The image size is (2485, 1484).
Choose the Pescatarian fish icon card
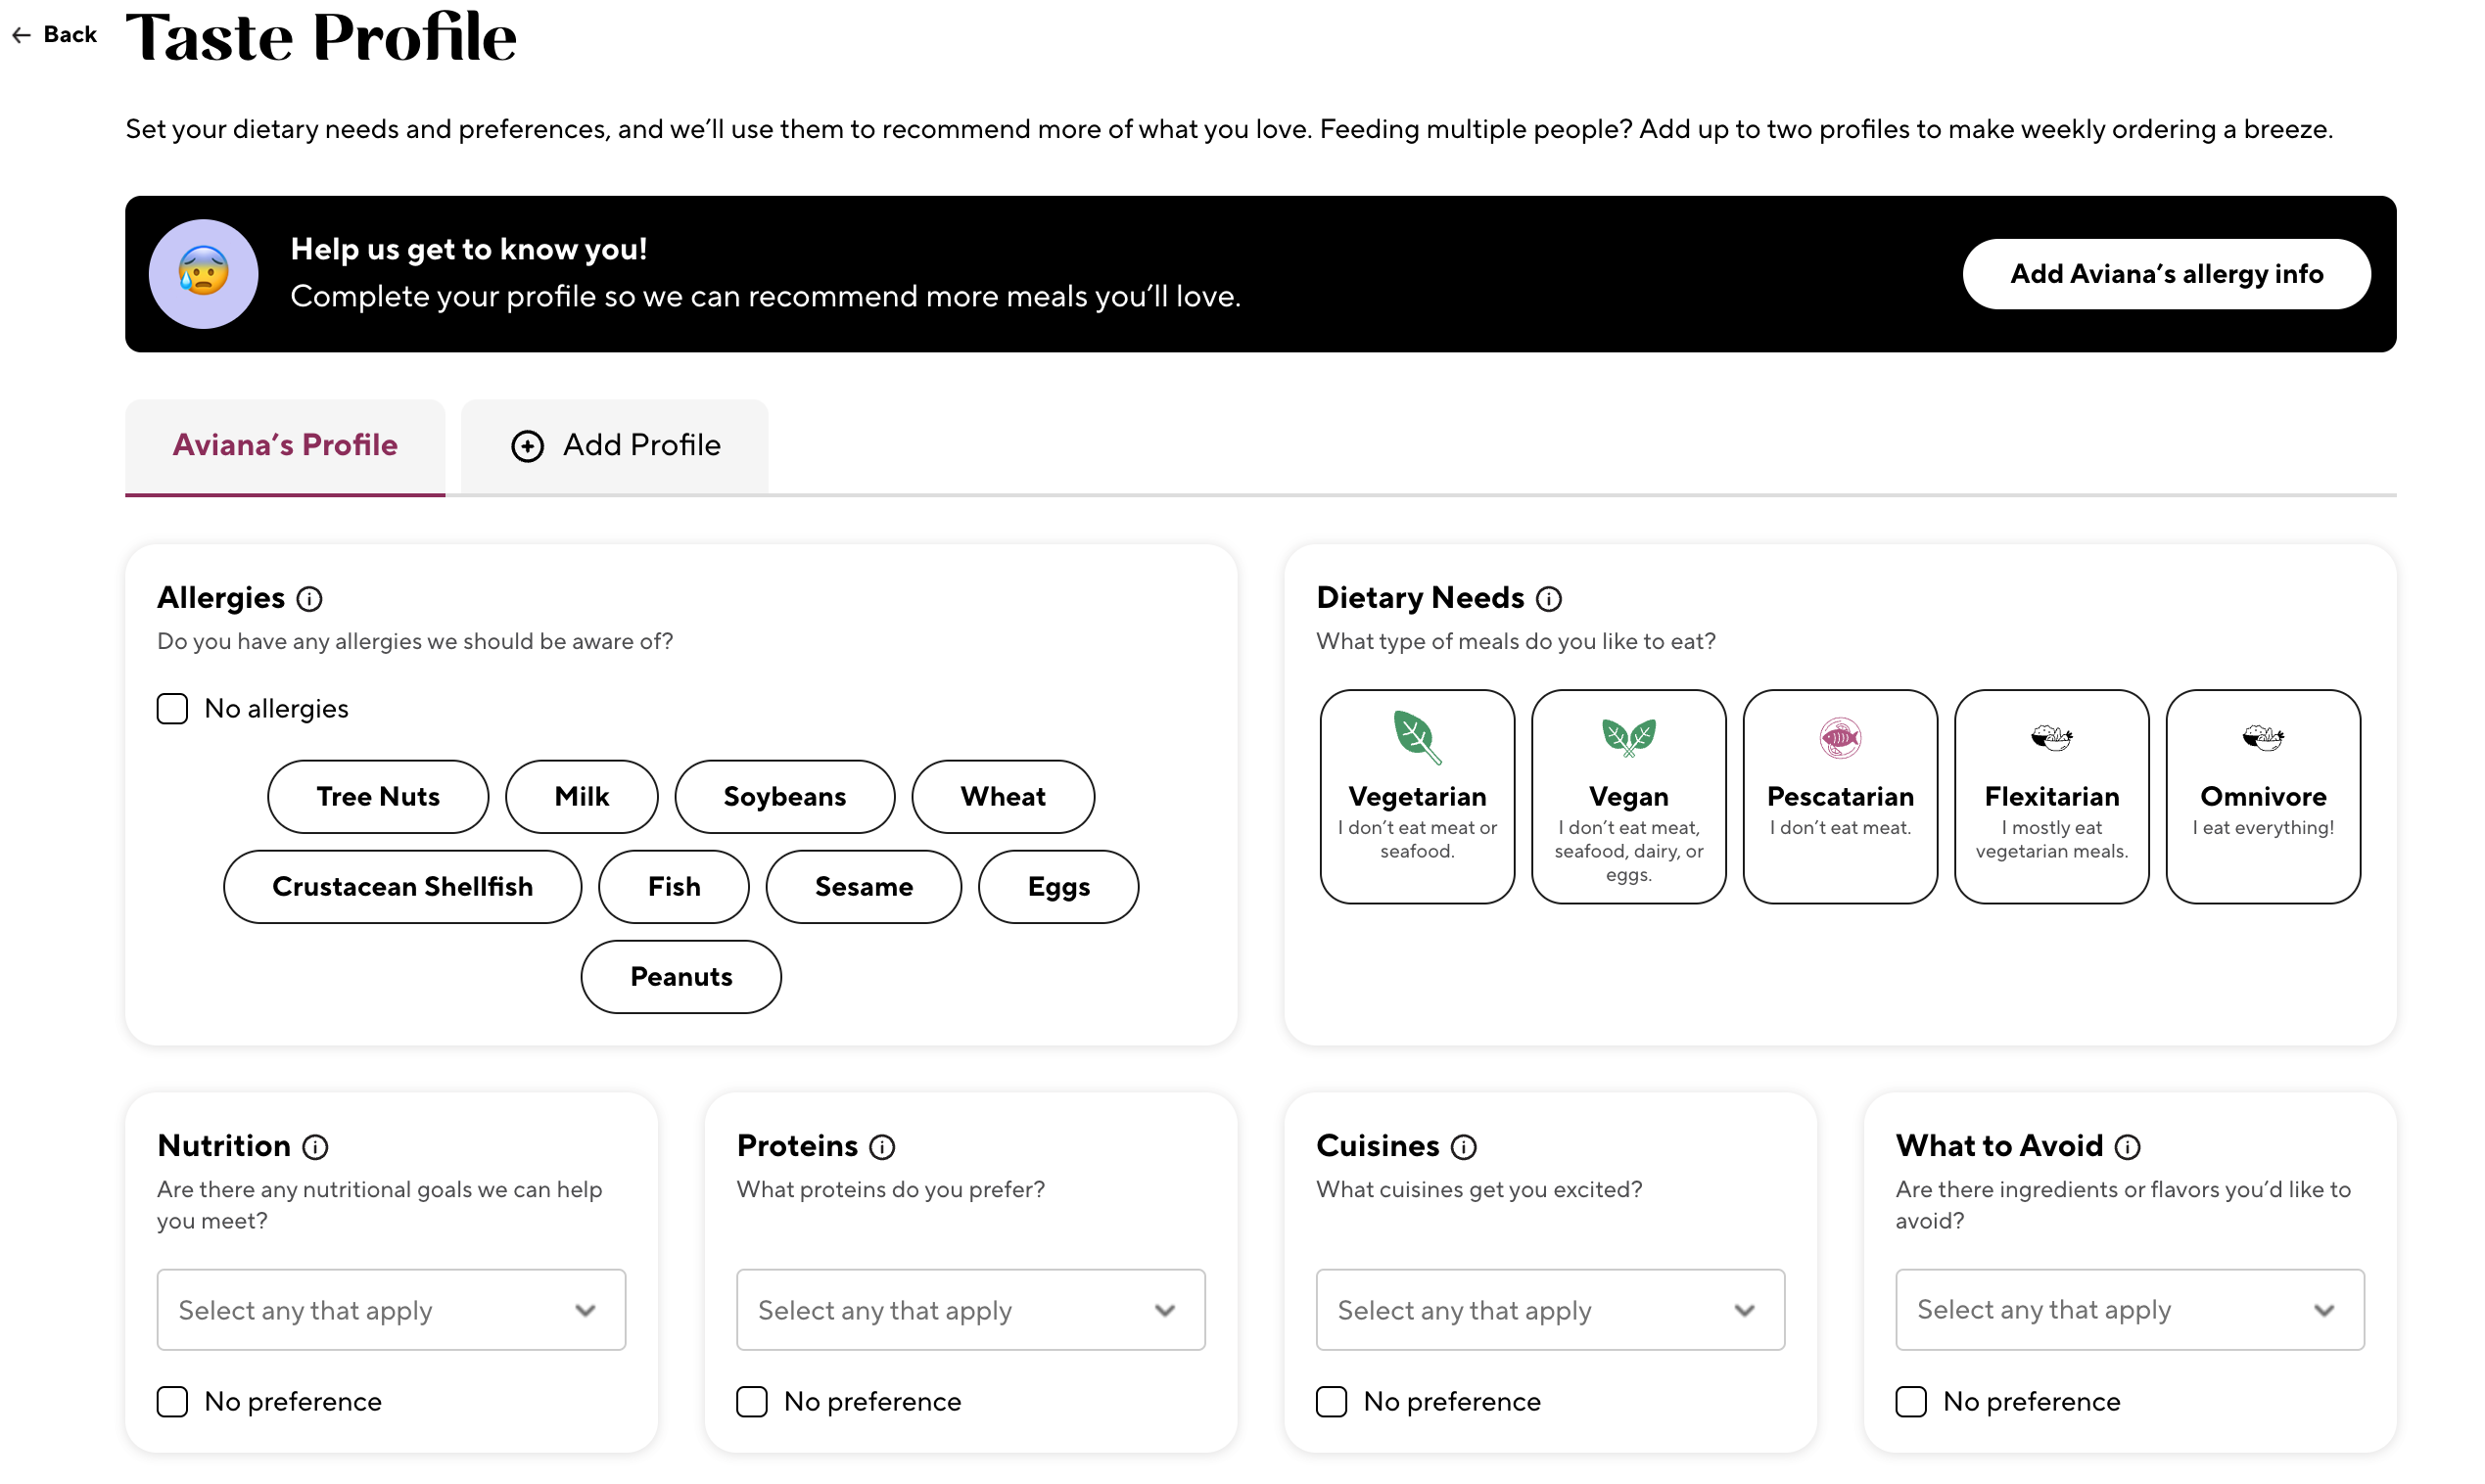(x=1839, y=796)
